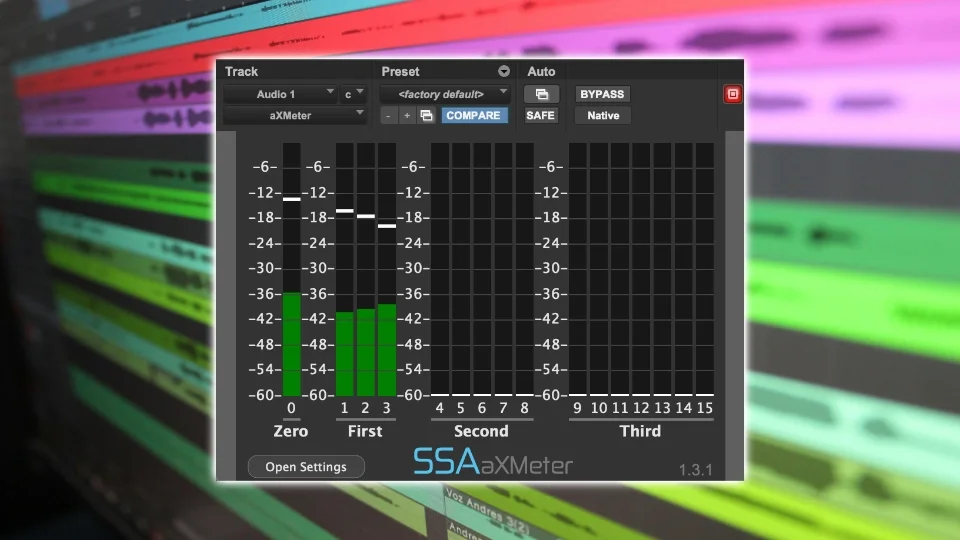Click the Open Settings button

click(x=306, y=467)
